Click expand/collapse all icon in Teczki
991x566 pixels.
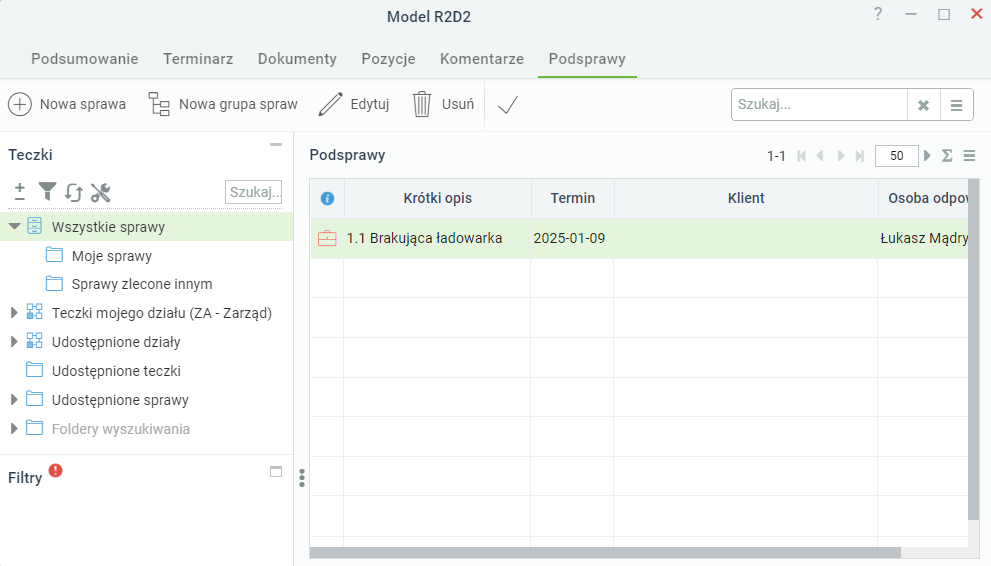pyautogui.click(x=20, y=191)
